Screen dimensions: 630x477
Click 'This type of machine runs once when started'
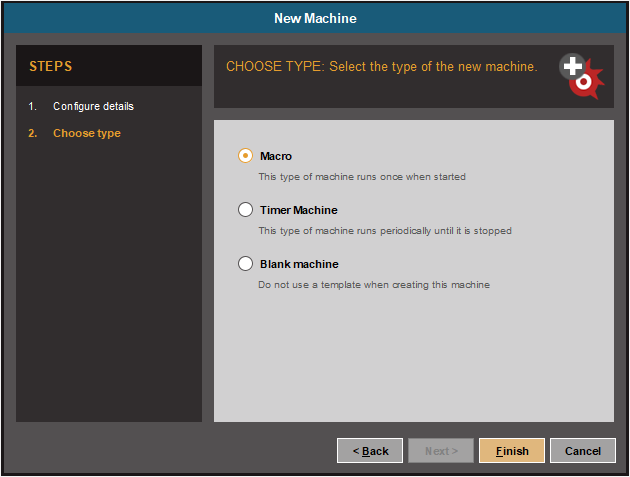pyautogui.click(x=362, y=177)
